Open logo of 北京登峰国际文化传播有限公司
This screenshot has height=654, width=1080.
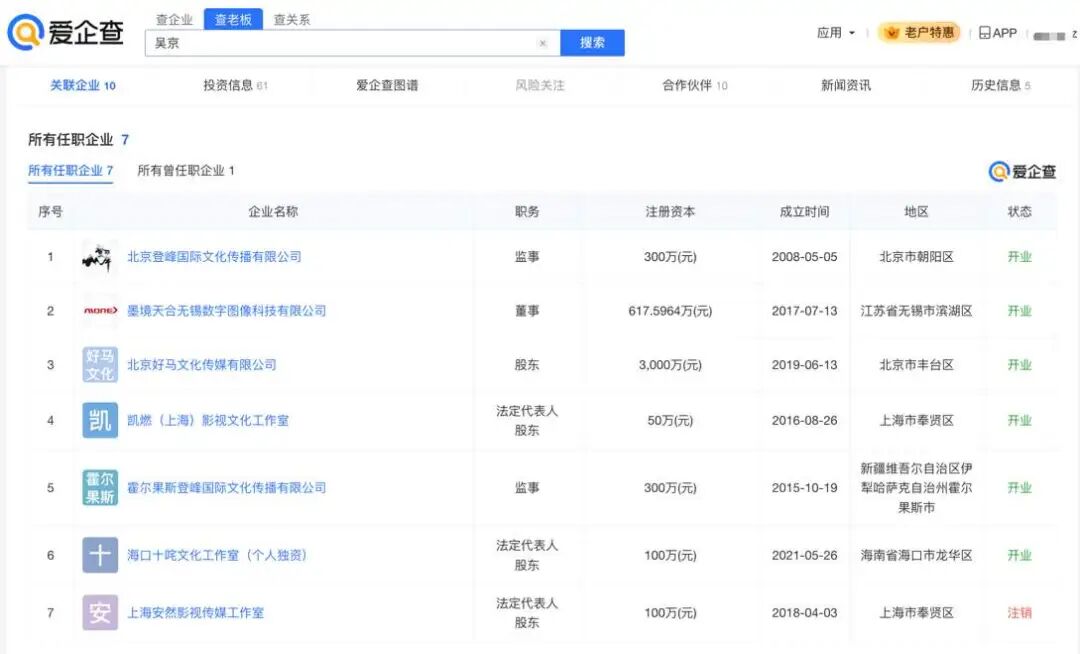pyautogui.click(x=100, y=257)
